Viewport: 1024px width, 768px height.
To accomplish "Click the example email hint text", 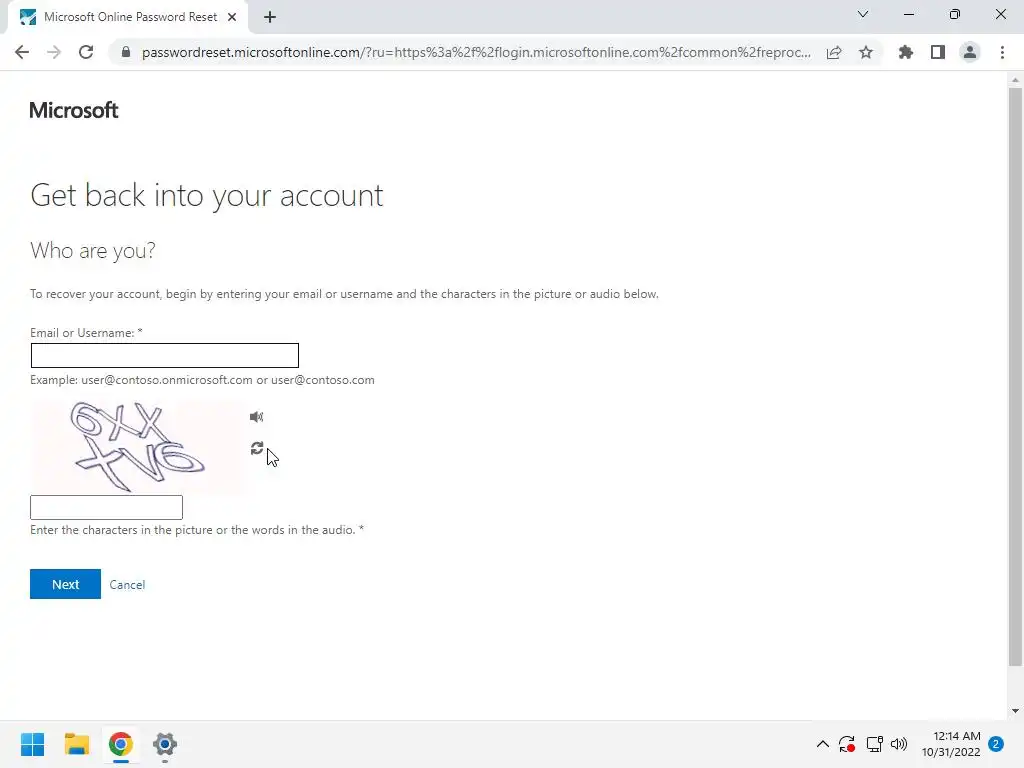I will (202, 380).
